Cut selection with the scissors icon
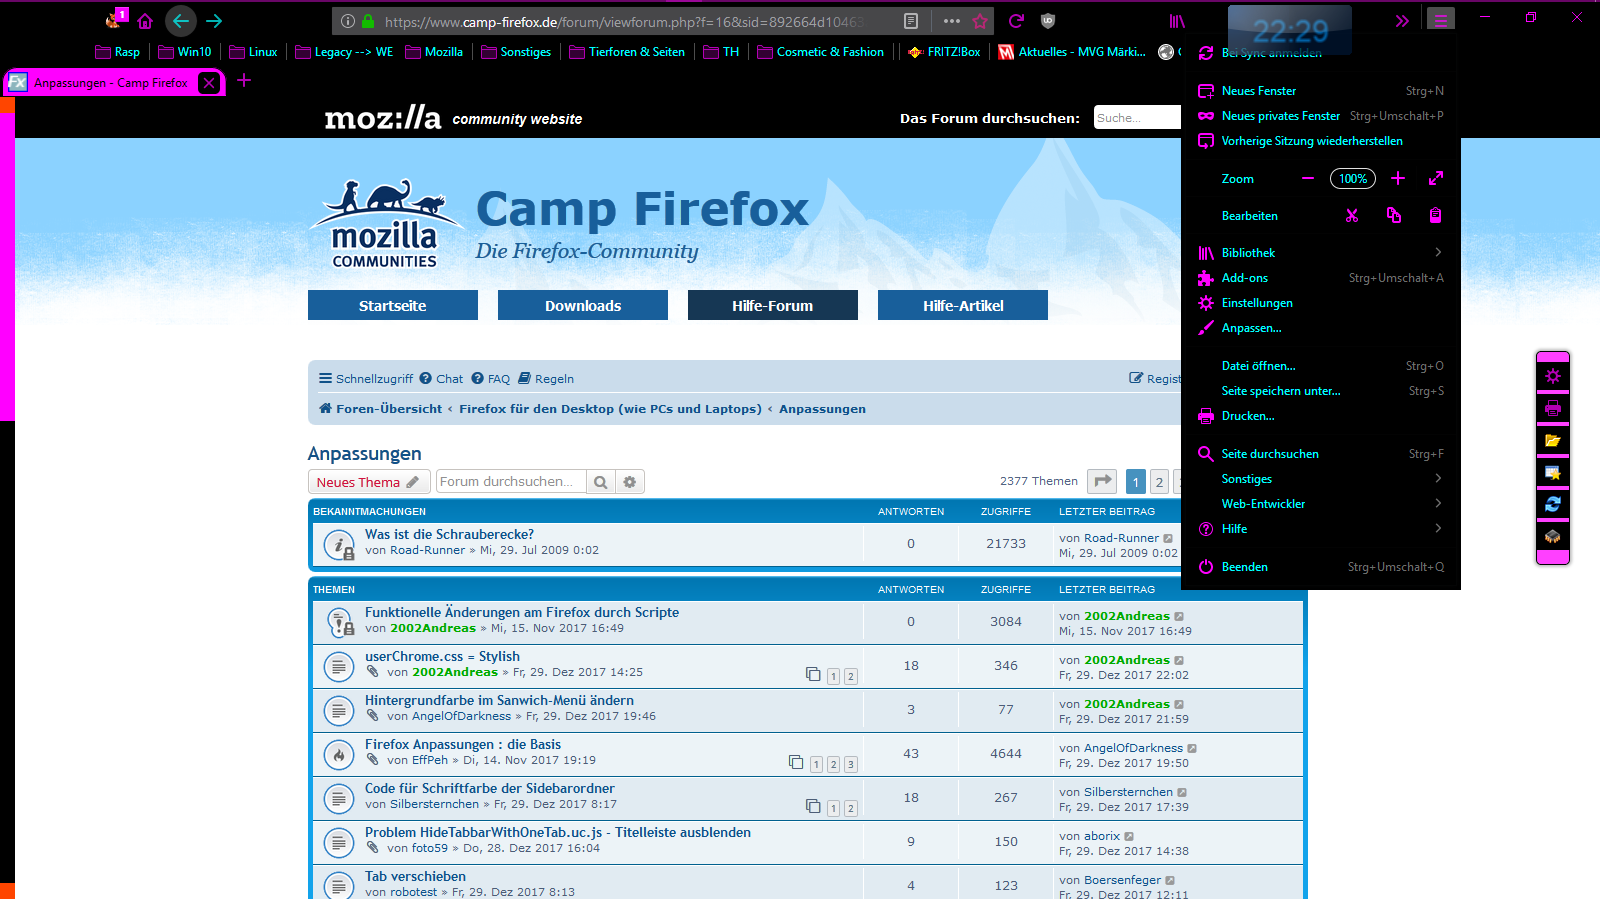The image size is (1600, 900). click(1352, 216)
